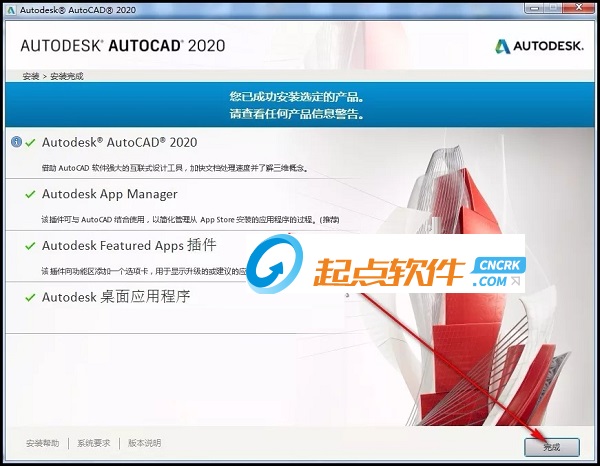Select the Autodesk AutoCAD 2020 product row
The height and width of the screenshot is (466, 600).
(119, 142)
